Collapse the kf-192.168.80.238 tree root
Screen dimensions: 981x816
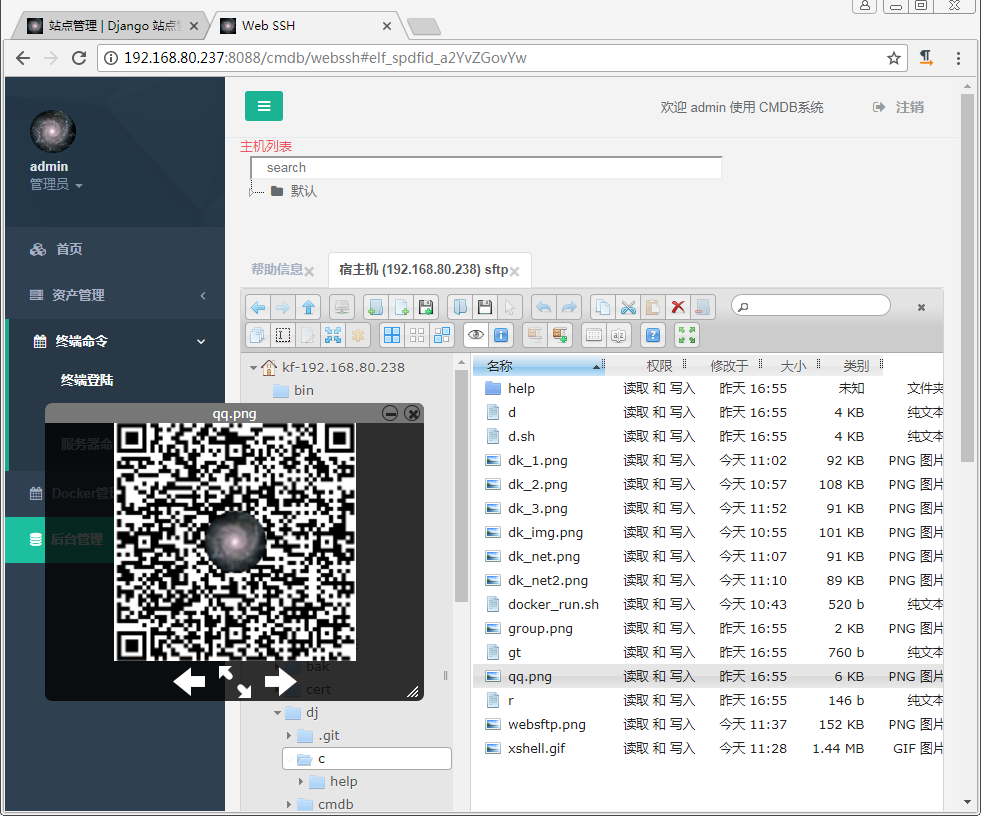pyautogui.click(x=253, y=368)
